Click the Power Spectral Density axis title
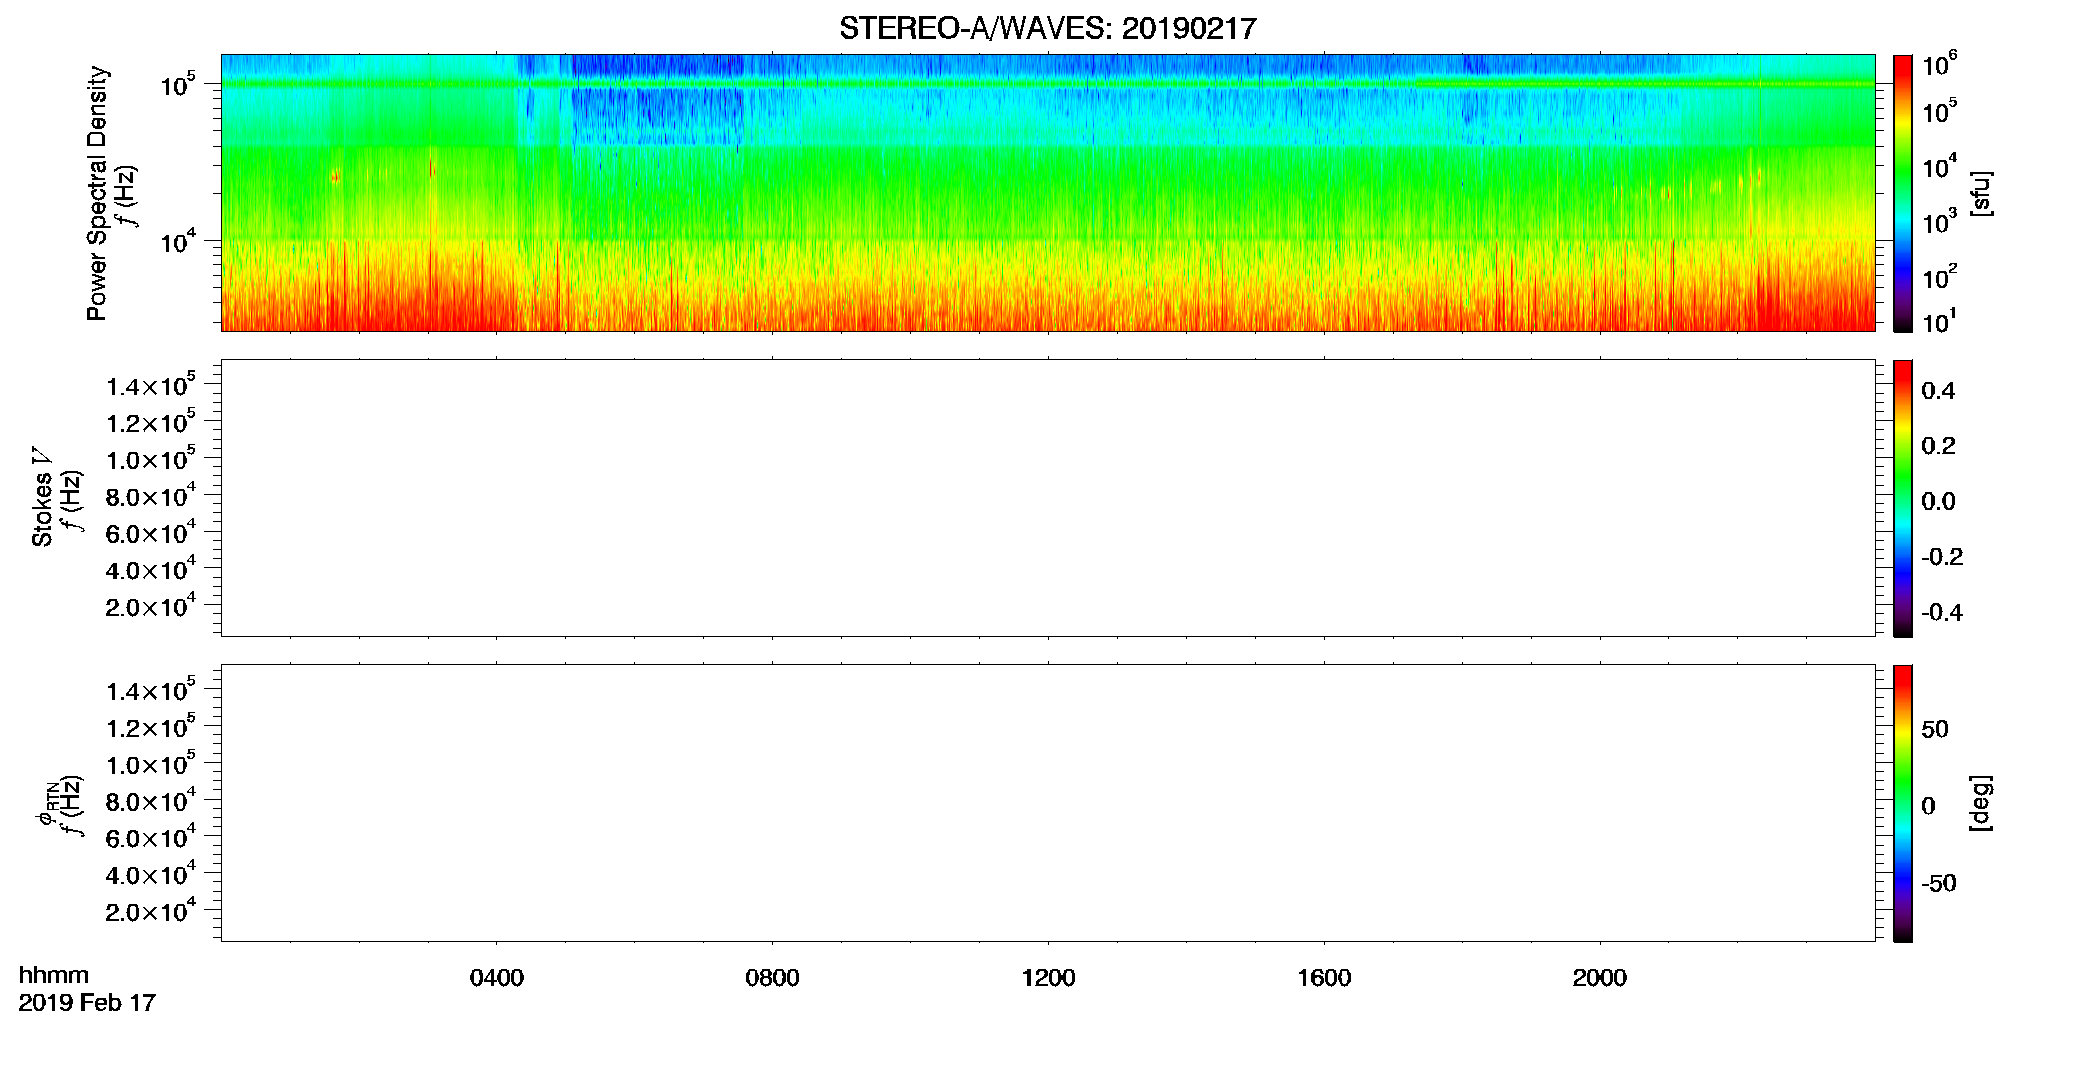2096x1080 pixels. (97, 193)
